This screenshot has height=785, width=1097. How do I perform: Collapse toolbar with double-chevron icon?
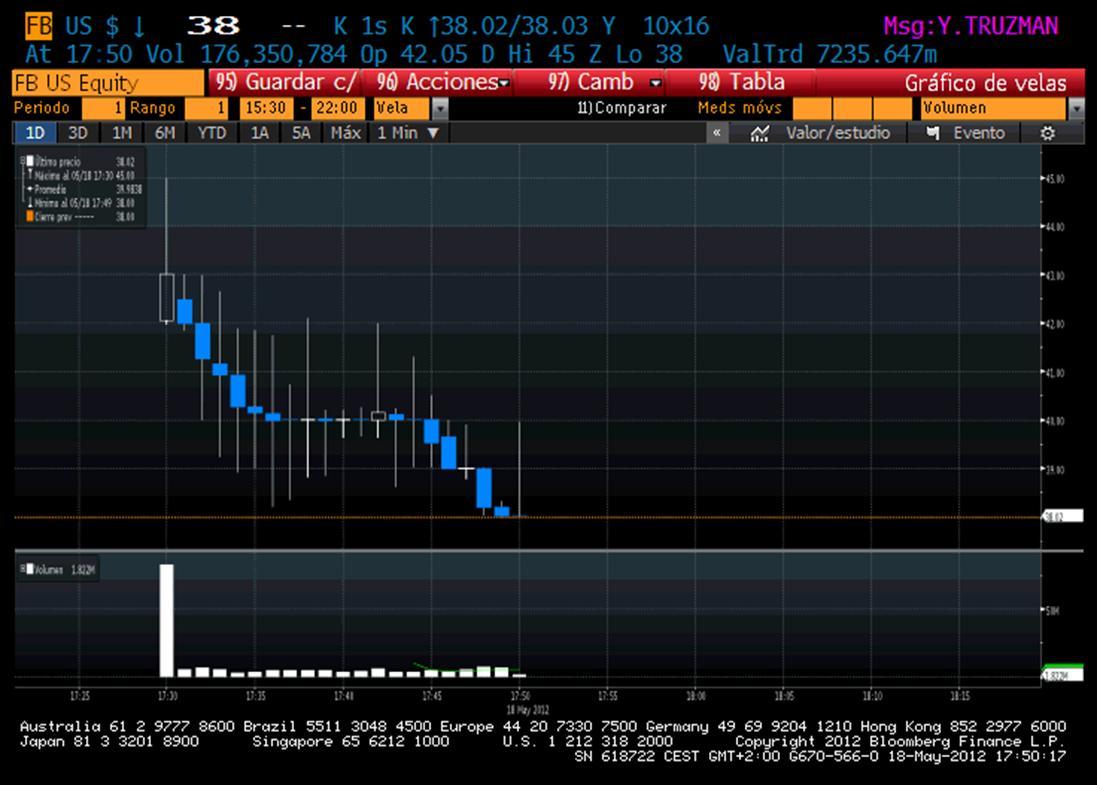point(716,133)
